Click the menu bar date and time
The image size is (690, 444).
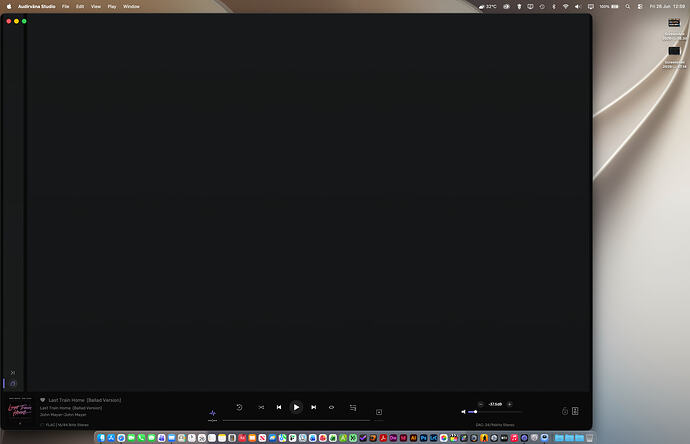[667, 7]
